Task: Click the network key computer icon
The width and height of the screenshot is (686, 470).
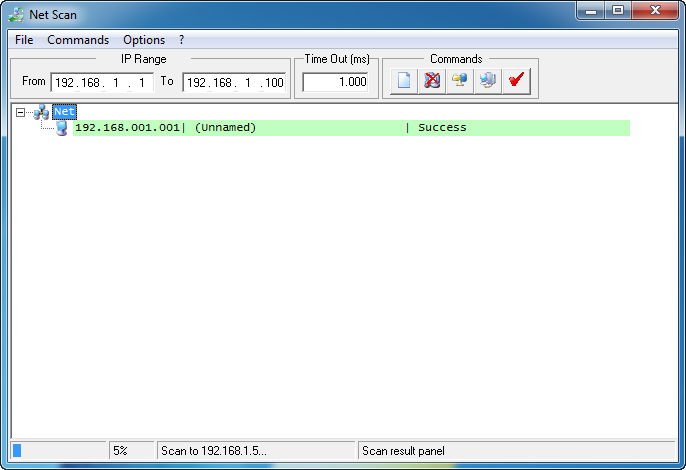Action: pos(460,81)
